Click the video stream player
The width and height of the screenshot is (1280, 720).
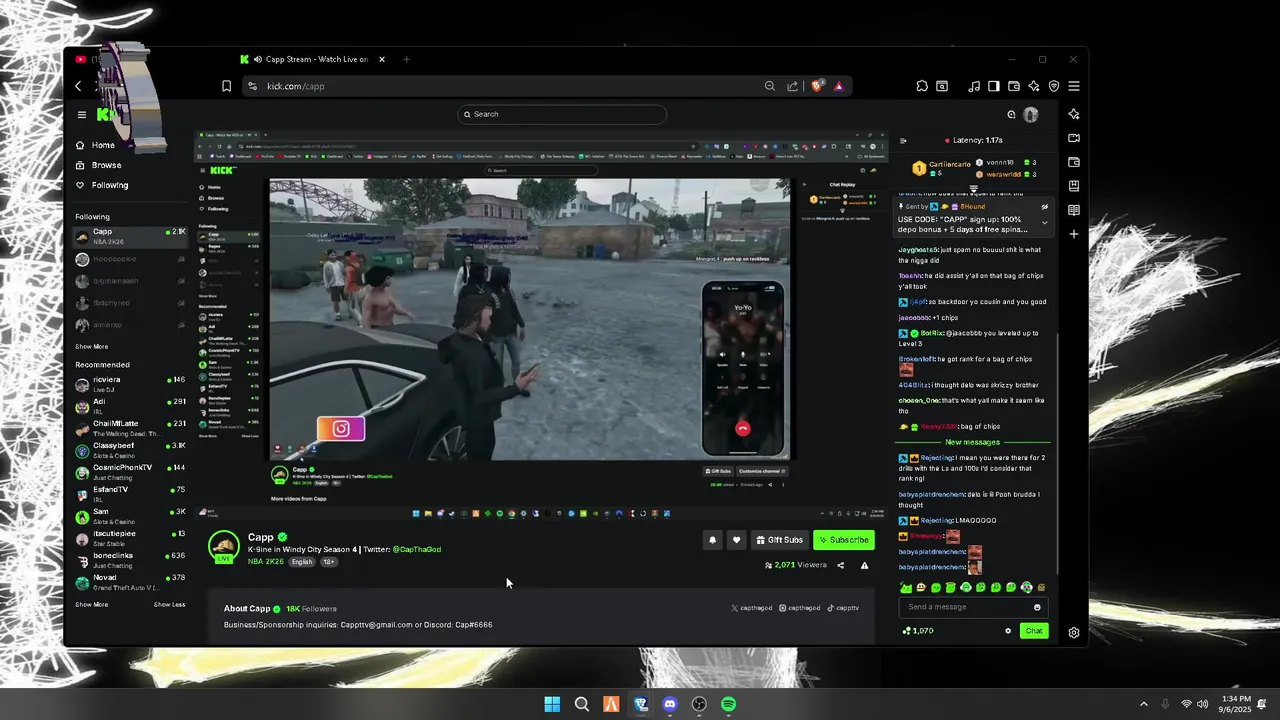pyautogui.click(x=541, y=324)
